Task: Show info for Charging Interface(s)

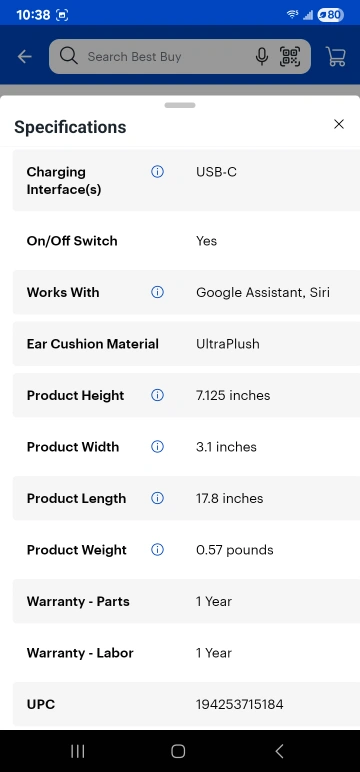Action: coord(157,172)
